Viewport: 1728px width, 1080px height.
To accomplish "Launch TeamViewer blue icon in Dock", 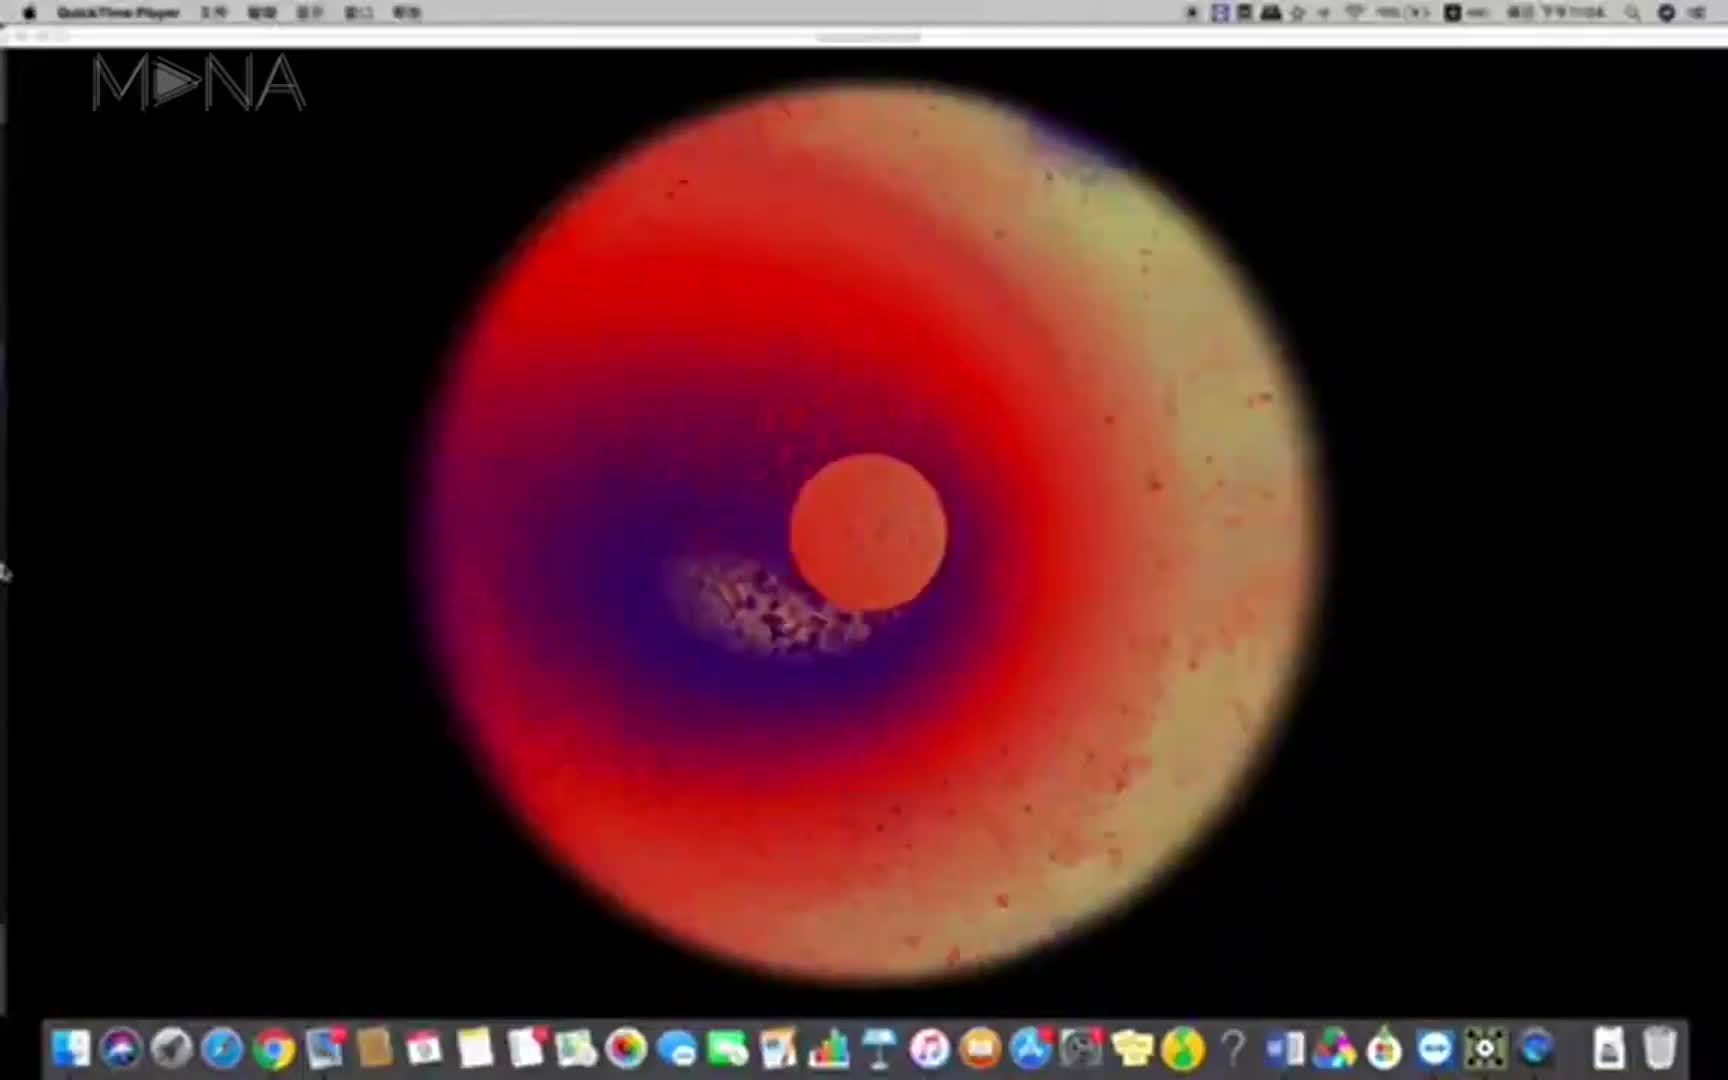I will tap(1435, 1048).
